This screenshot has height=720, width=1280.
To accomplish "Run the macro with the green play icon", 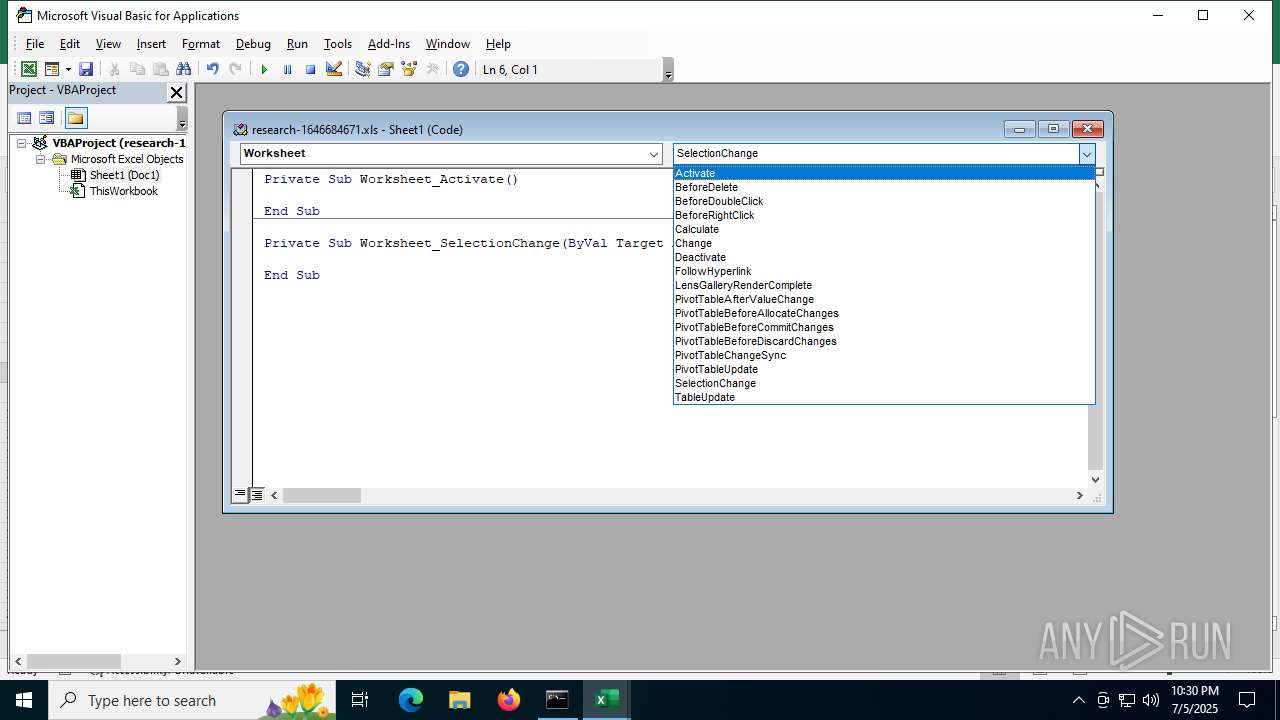I will [264, 69].
